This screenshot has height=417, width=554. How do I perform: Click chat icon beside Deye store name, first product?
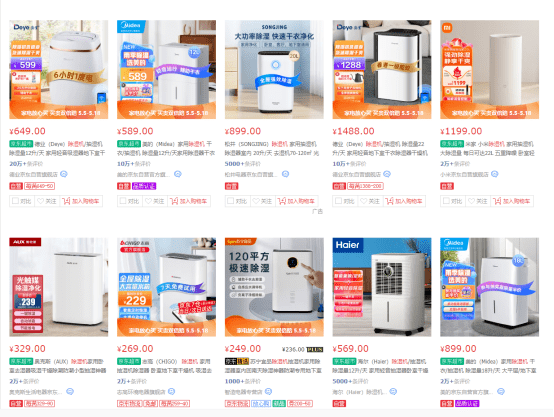point(64,174)
